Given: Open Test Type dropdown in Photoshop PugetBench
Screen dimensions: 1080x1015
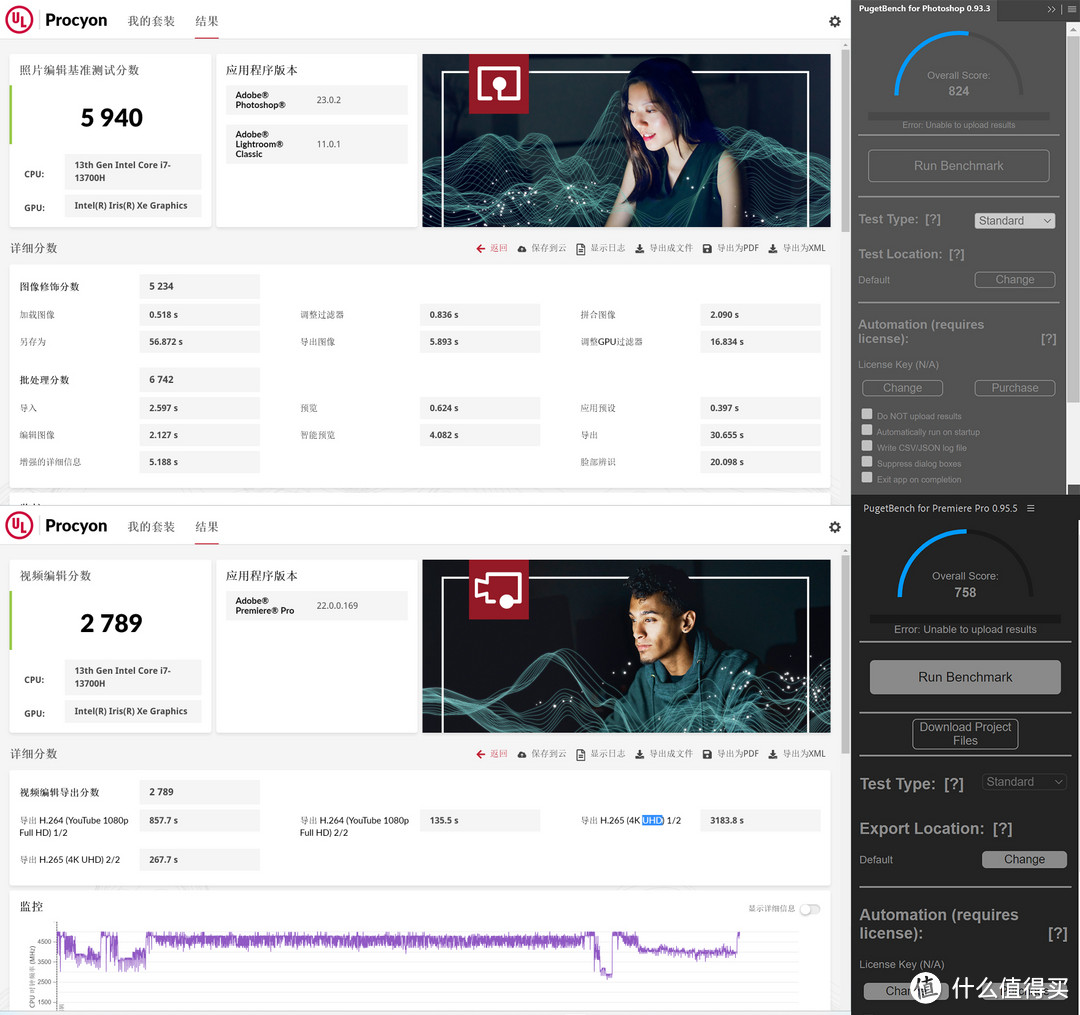Looking at the screenshot, I should 1015,221.
